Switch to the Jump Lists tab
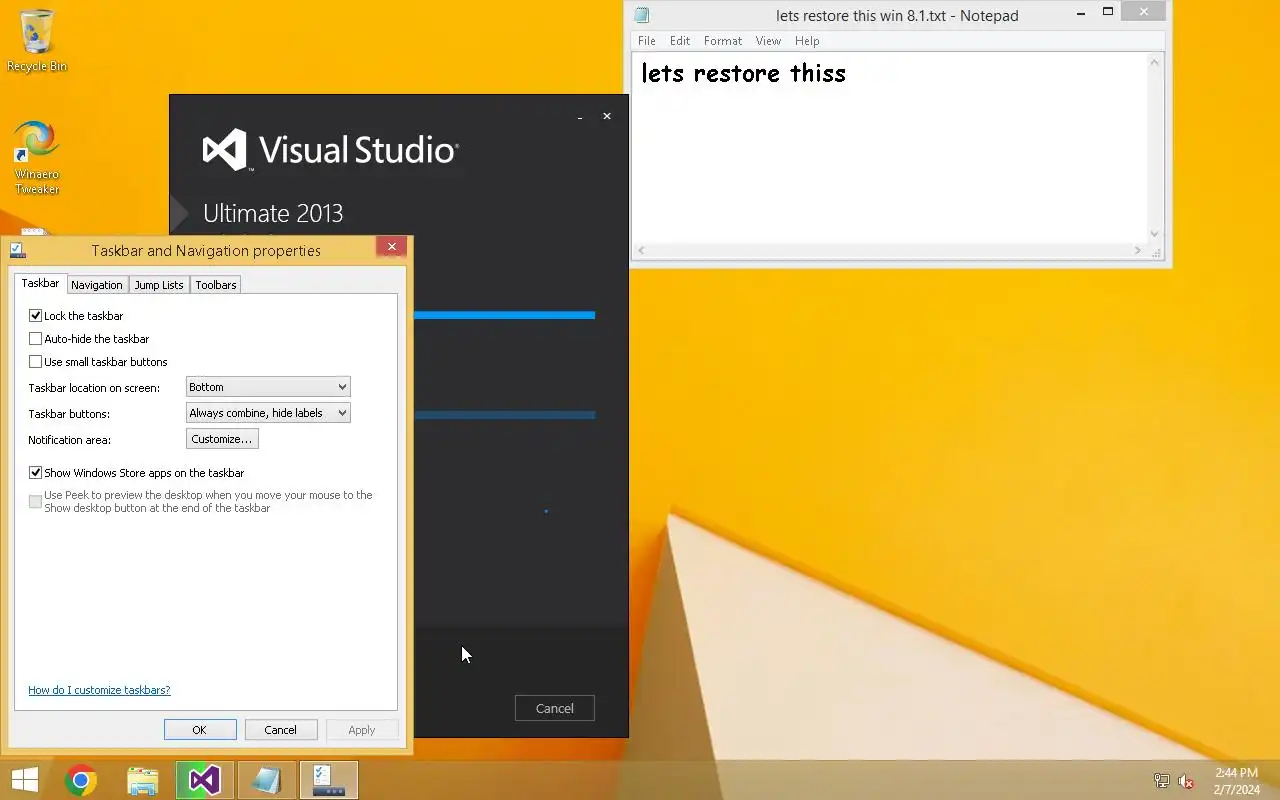 (159, 285)
